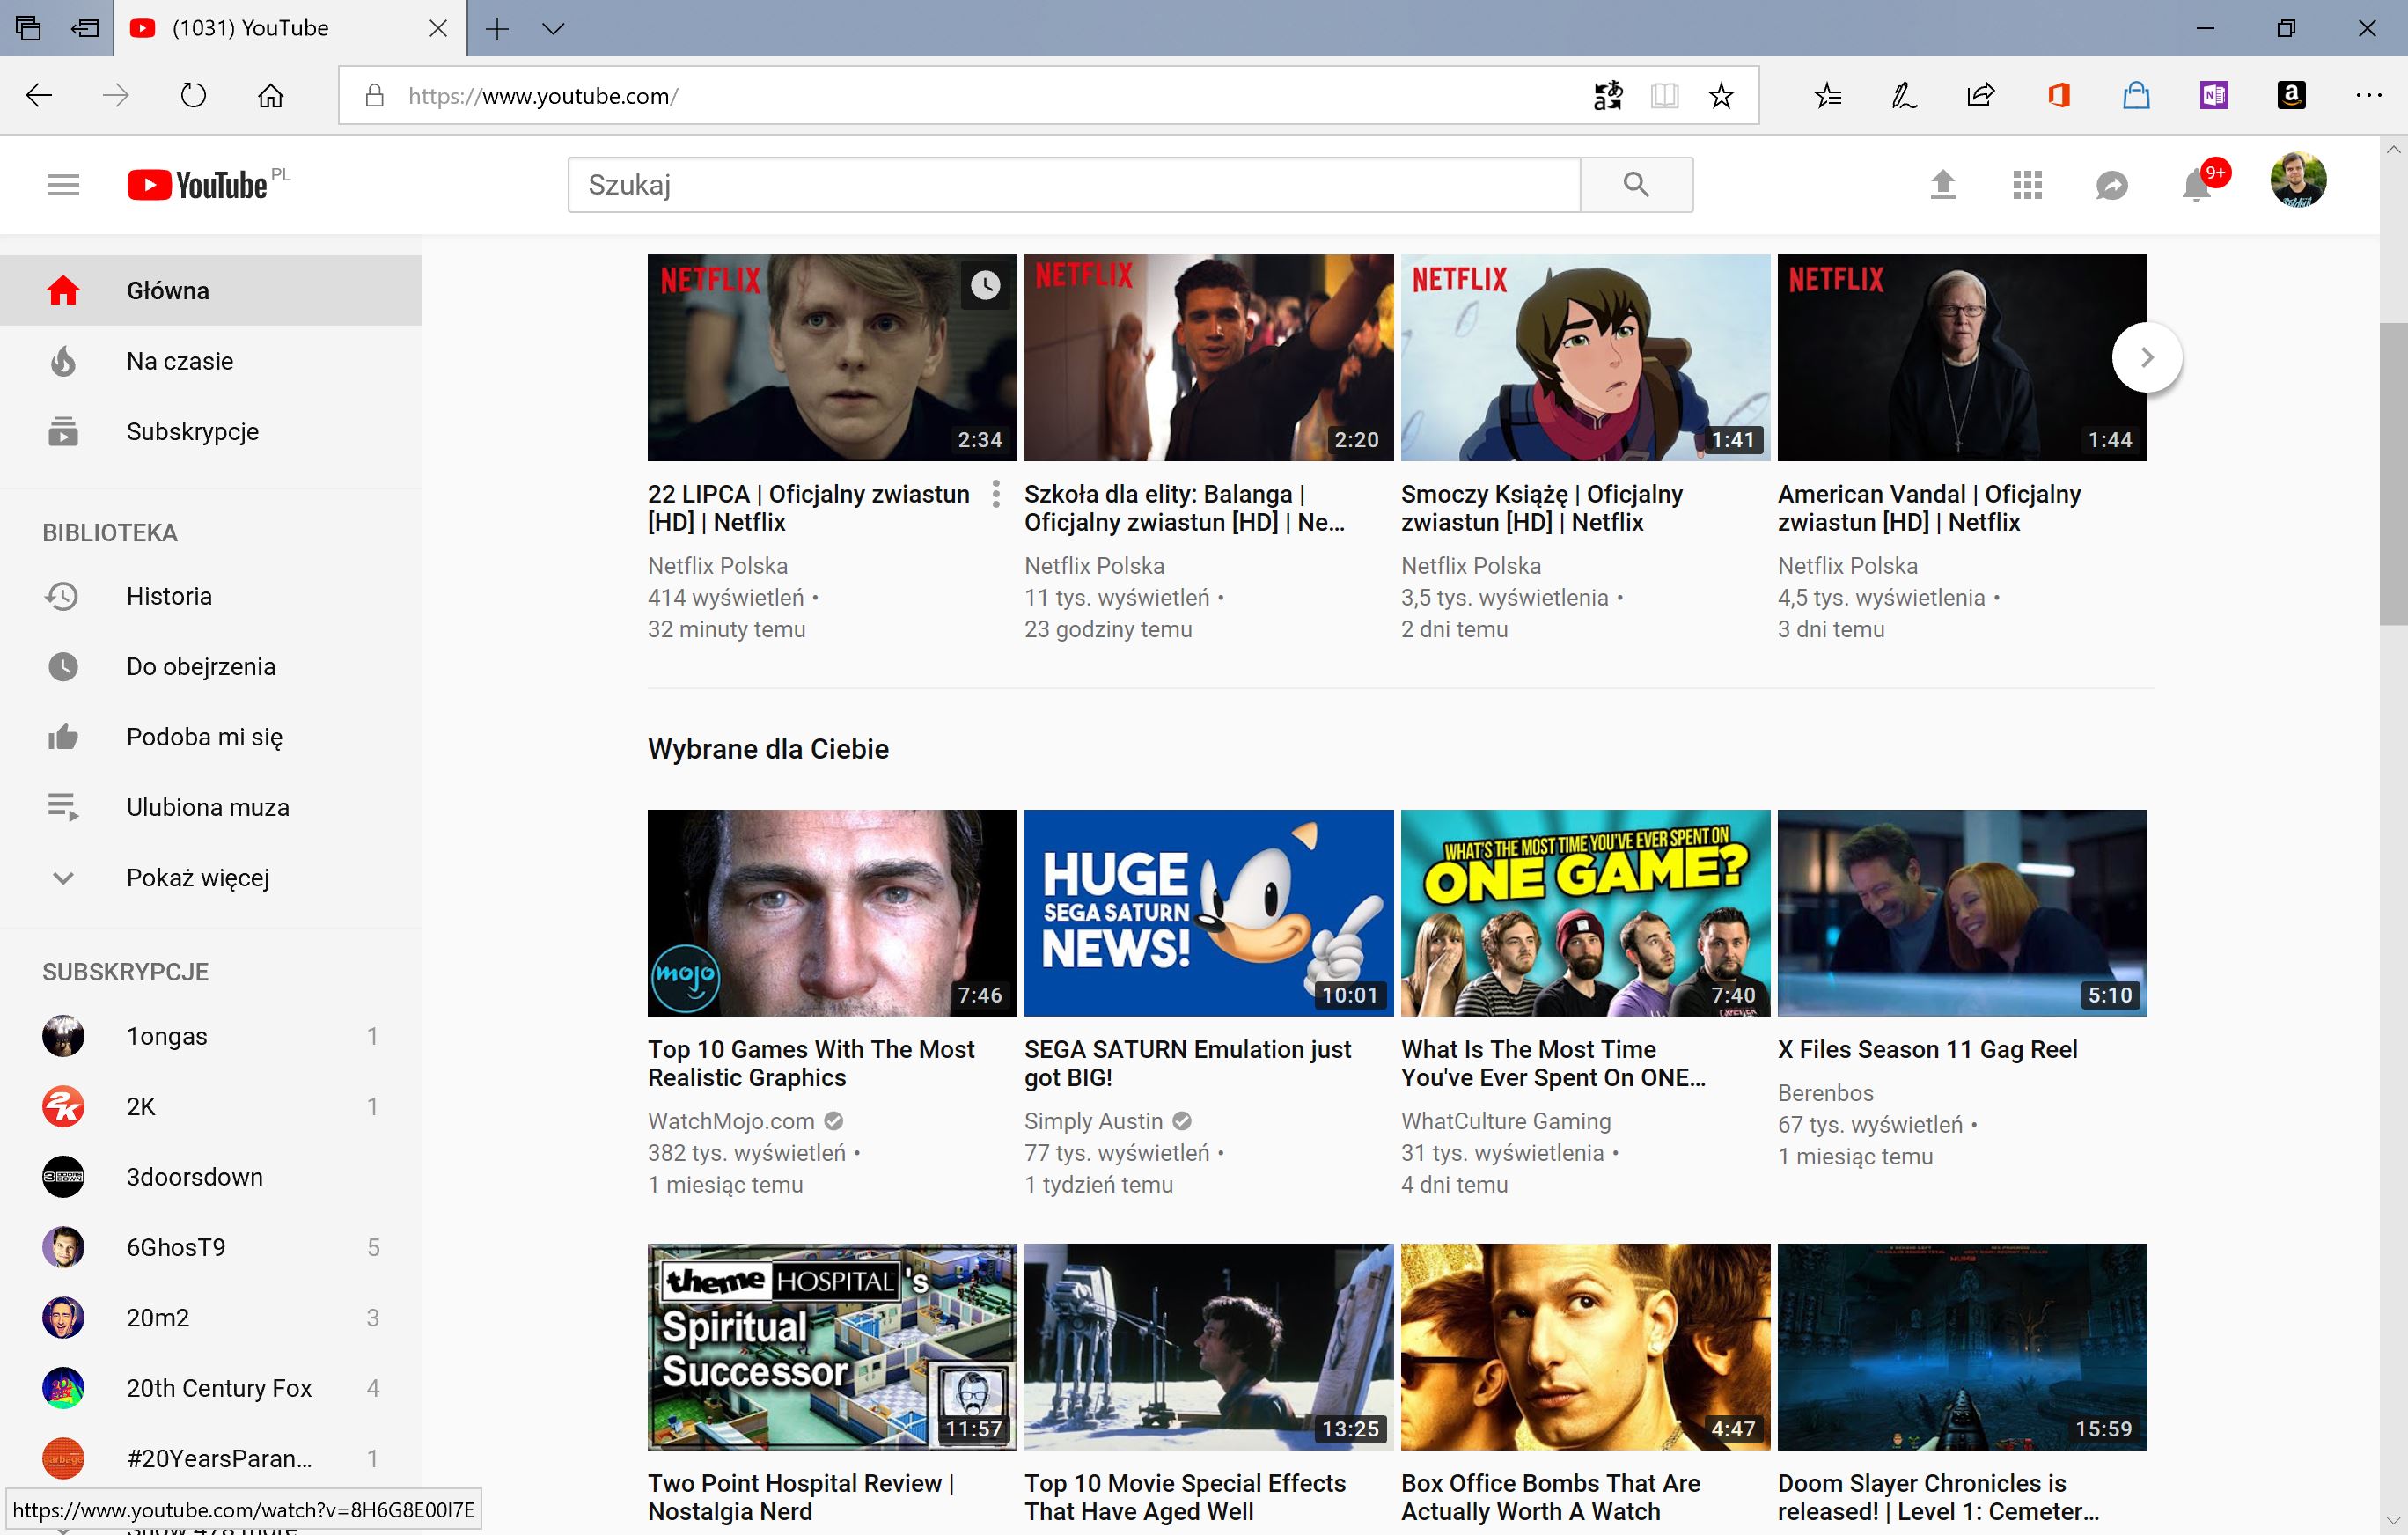Viewport: 2408px width, 1535px height.
Task: Click the OneNote extension icon
Action: pyautogui.click(x=2213, y=96)
